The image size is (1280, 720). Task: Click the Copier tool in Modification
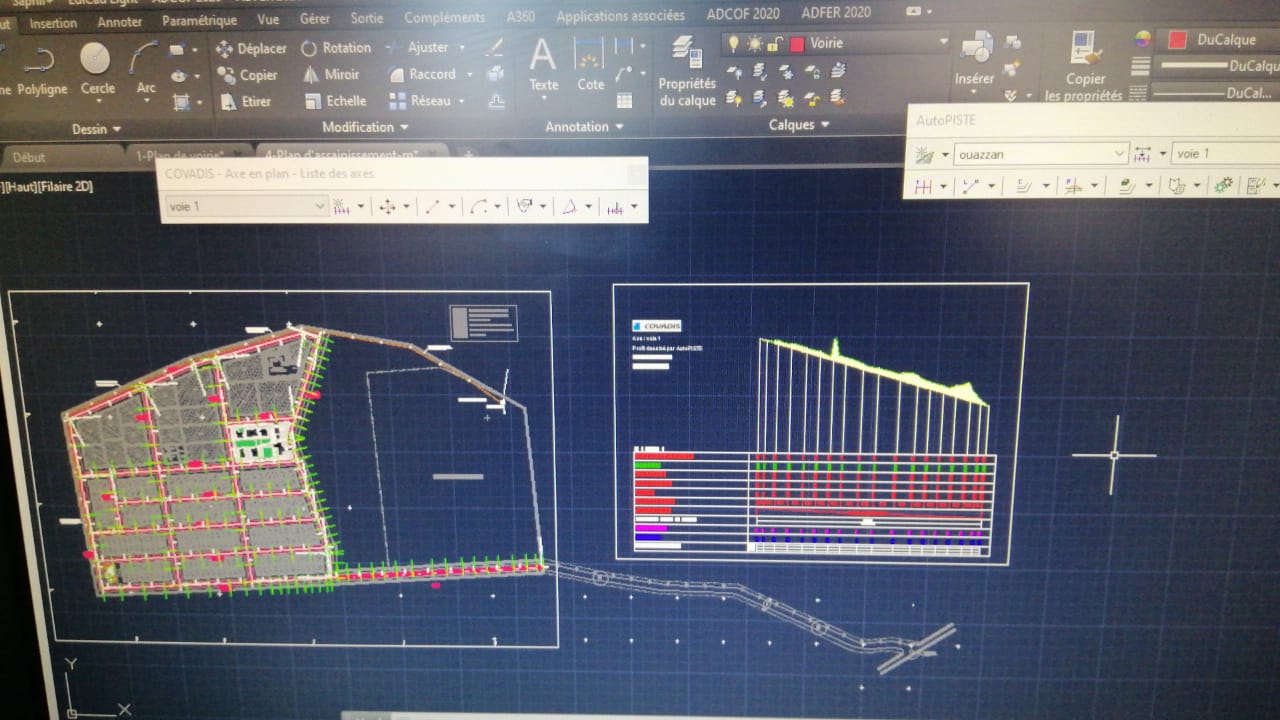tap(247, 75)
